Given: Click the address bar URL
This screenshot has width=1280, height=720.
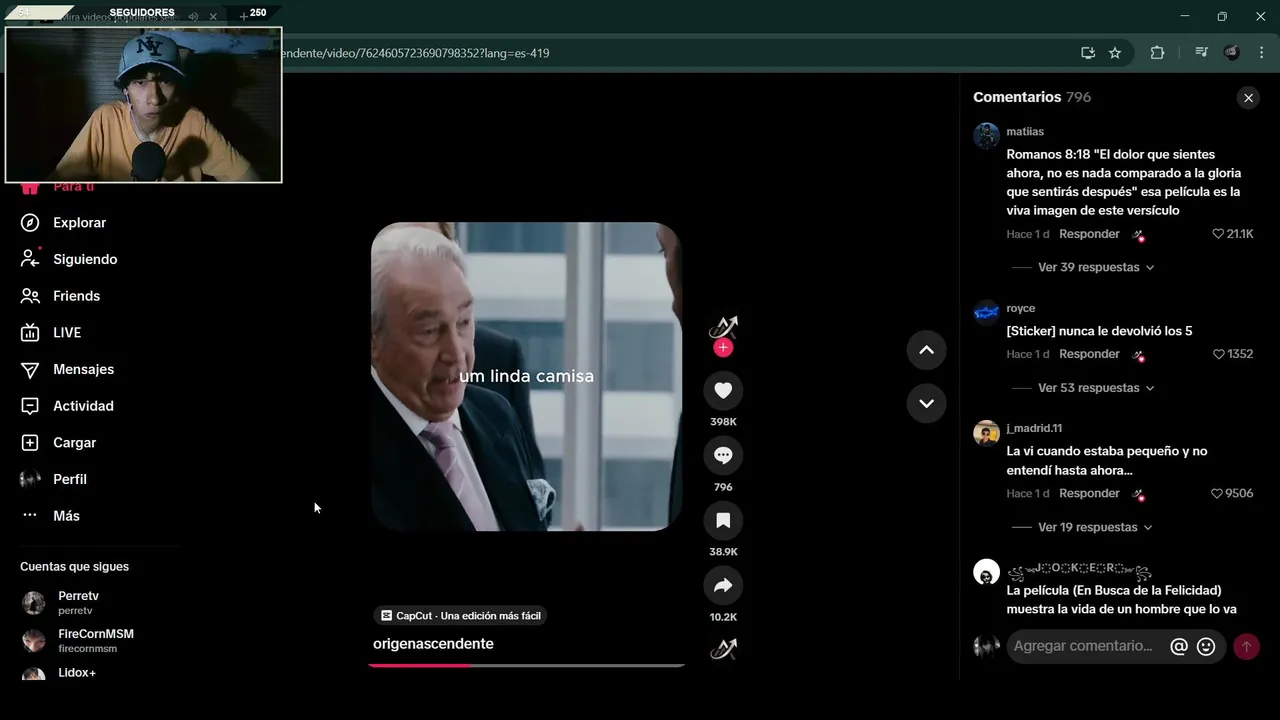Looking at the screenshot, I should point(416,53).
